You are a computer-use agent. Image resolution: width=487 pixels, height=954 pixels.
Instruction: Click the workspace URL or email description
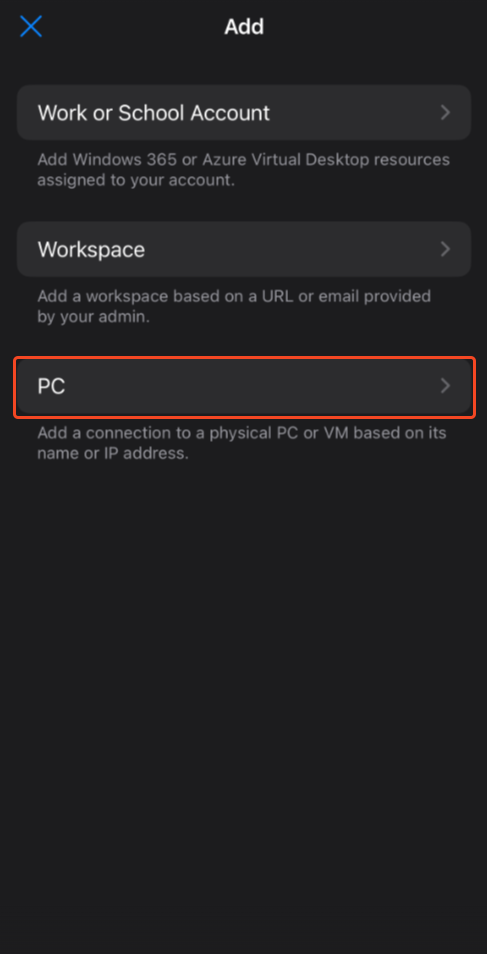point(234,307)
